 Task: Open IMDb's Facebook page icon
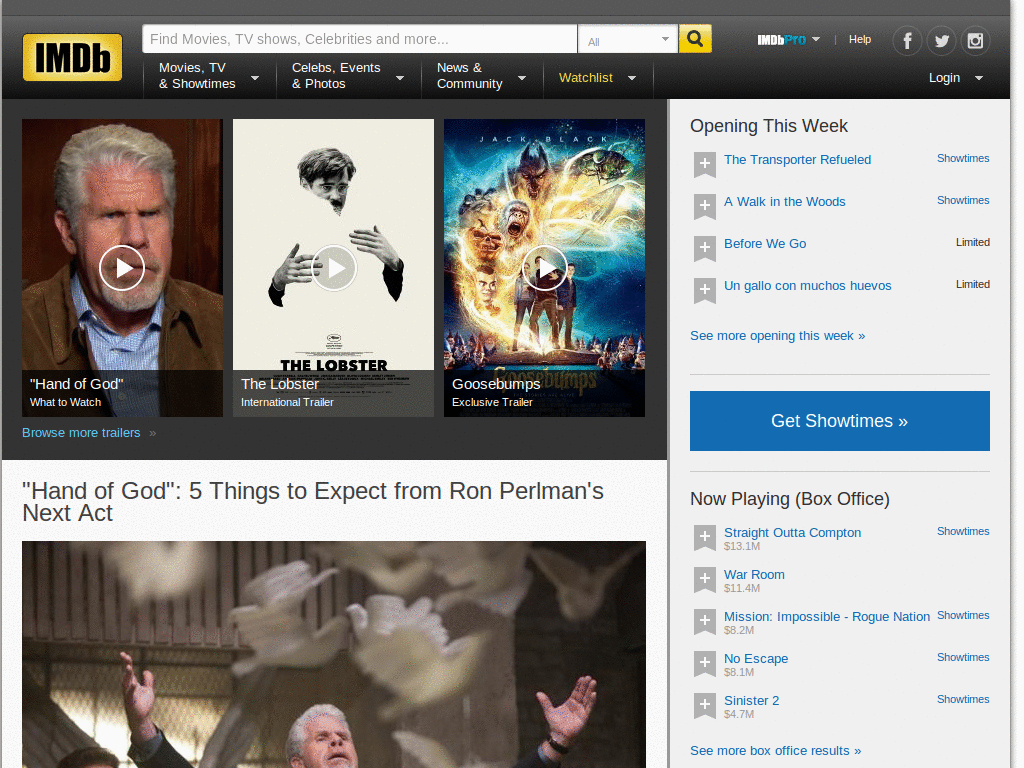pos(907,41)
